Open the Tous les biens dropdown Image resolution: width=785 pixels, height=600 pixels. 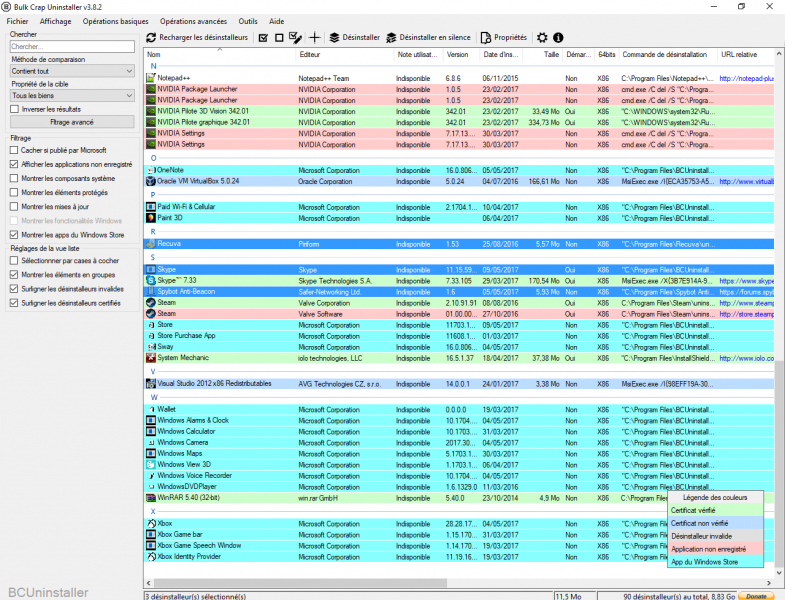(x=72, y=95)
